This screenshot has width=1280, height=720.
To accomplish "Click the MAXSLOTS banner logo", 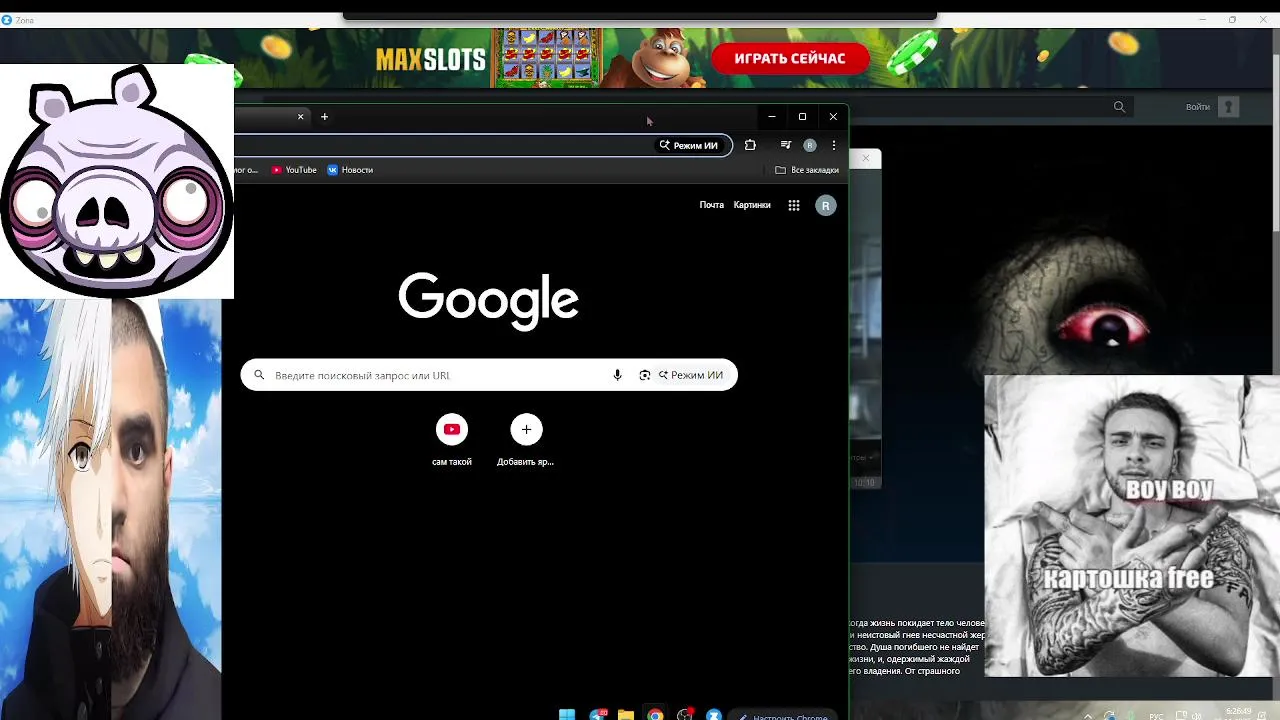I will coord(430,59).
